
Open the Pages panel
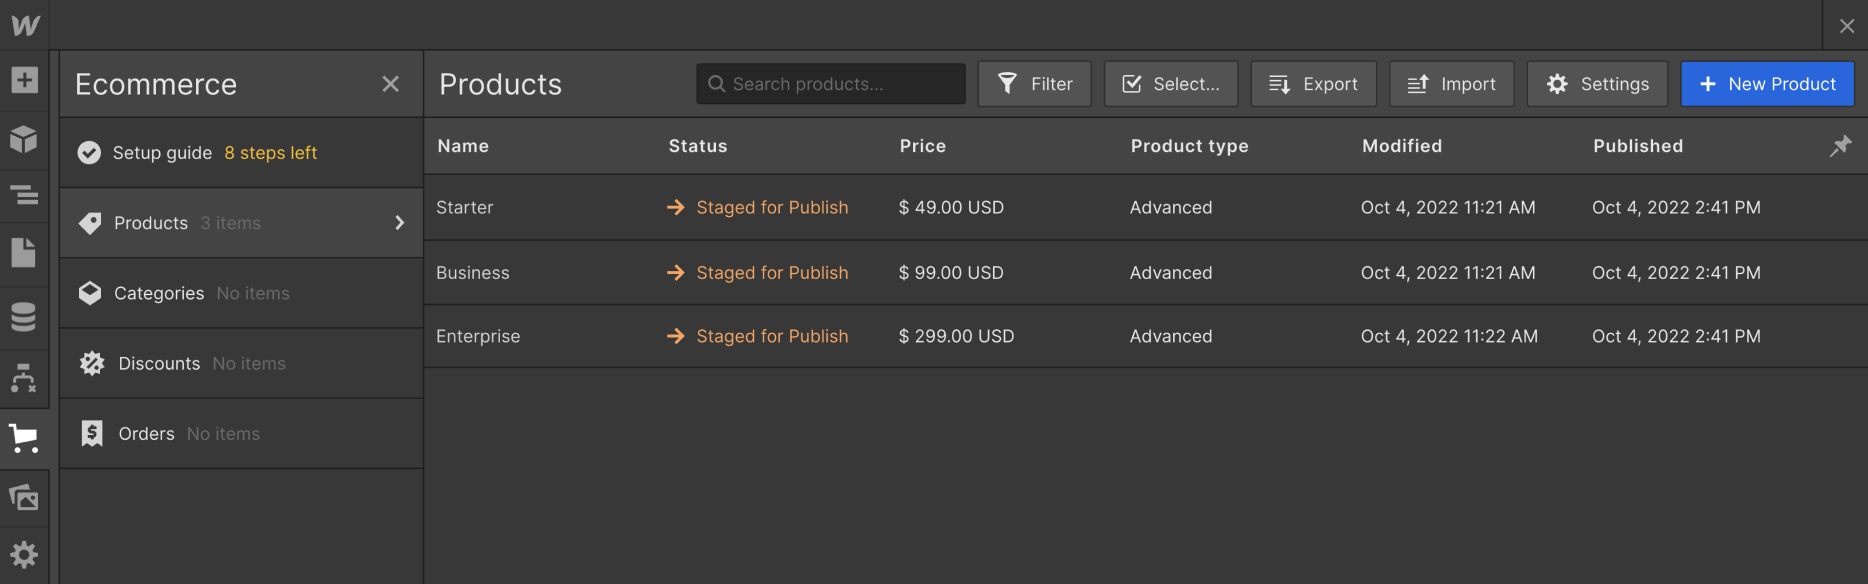click(25, 253)
